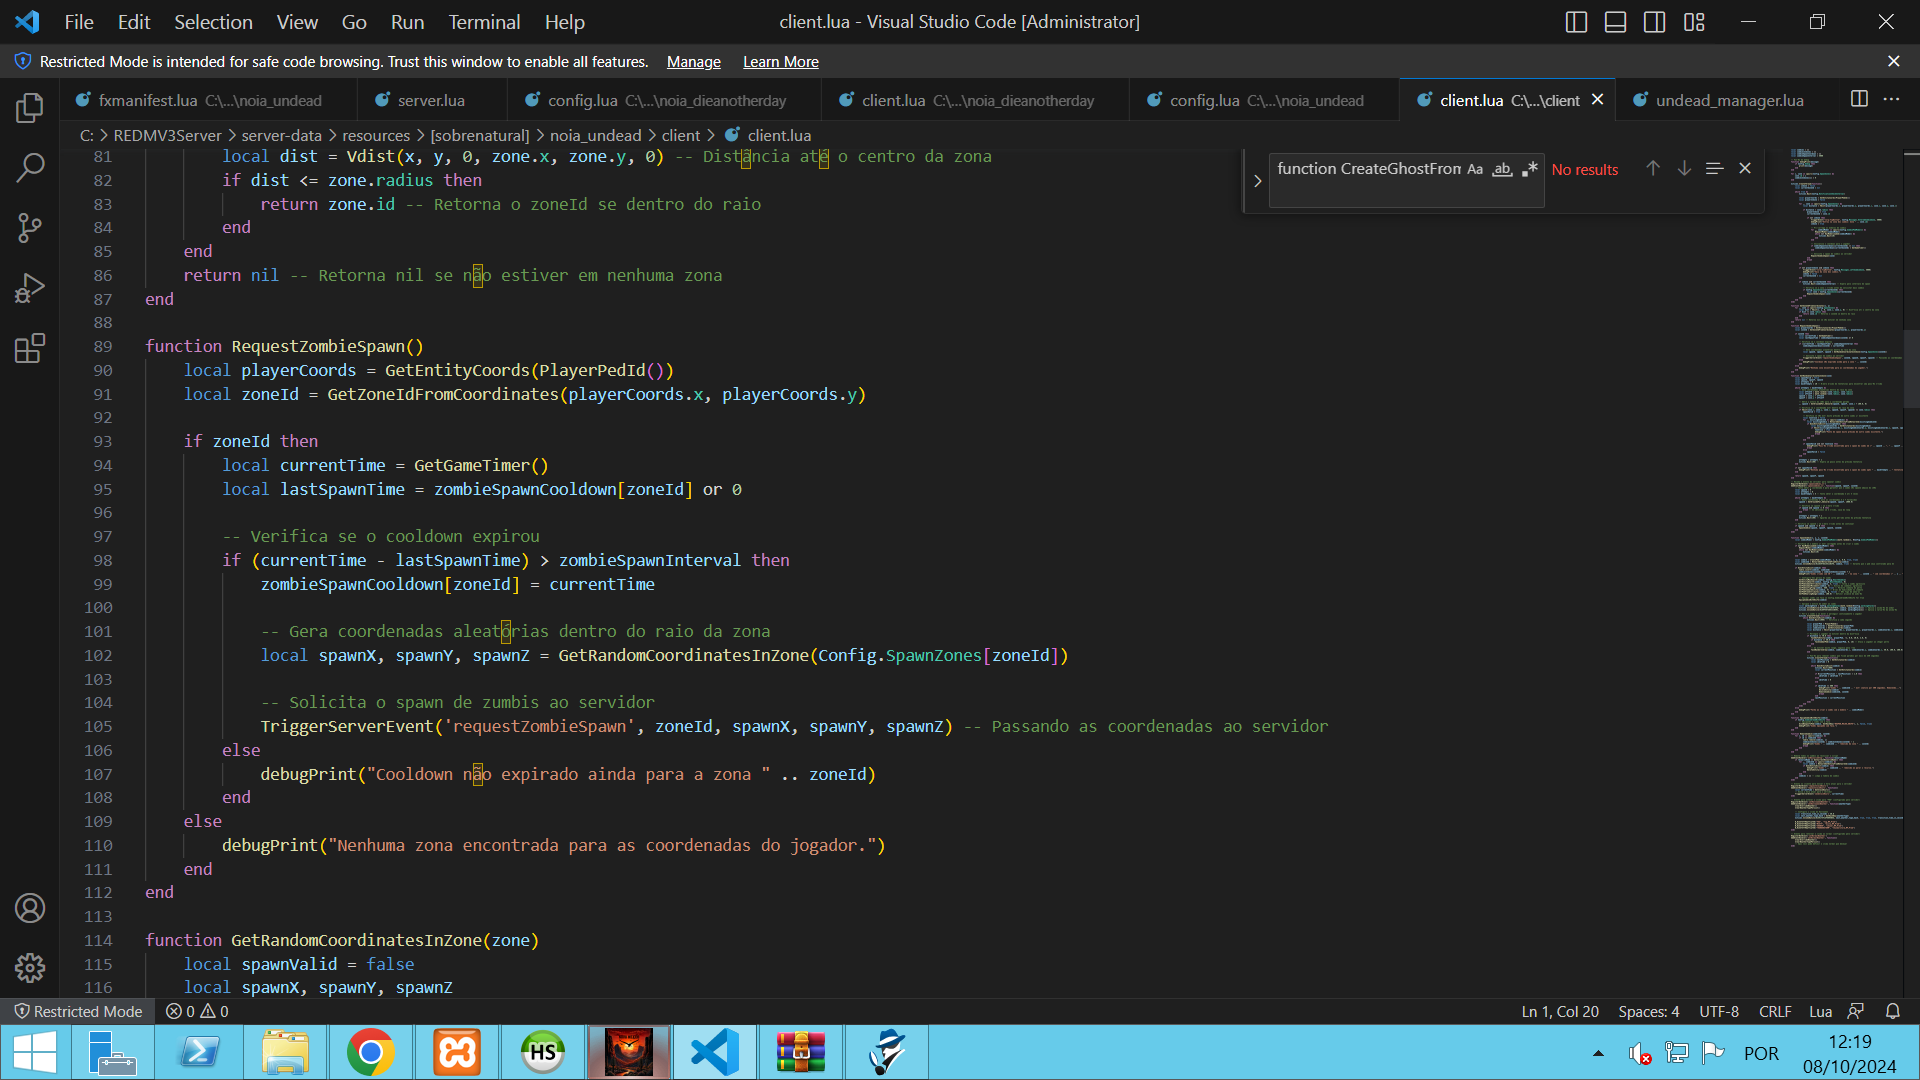The image size is (1920, 1080).
Task: Open the Source Control view
Action: (30, 228)
